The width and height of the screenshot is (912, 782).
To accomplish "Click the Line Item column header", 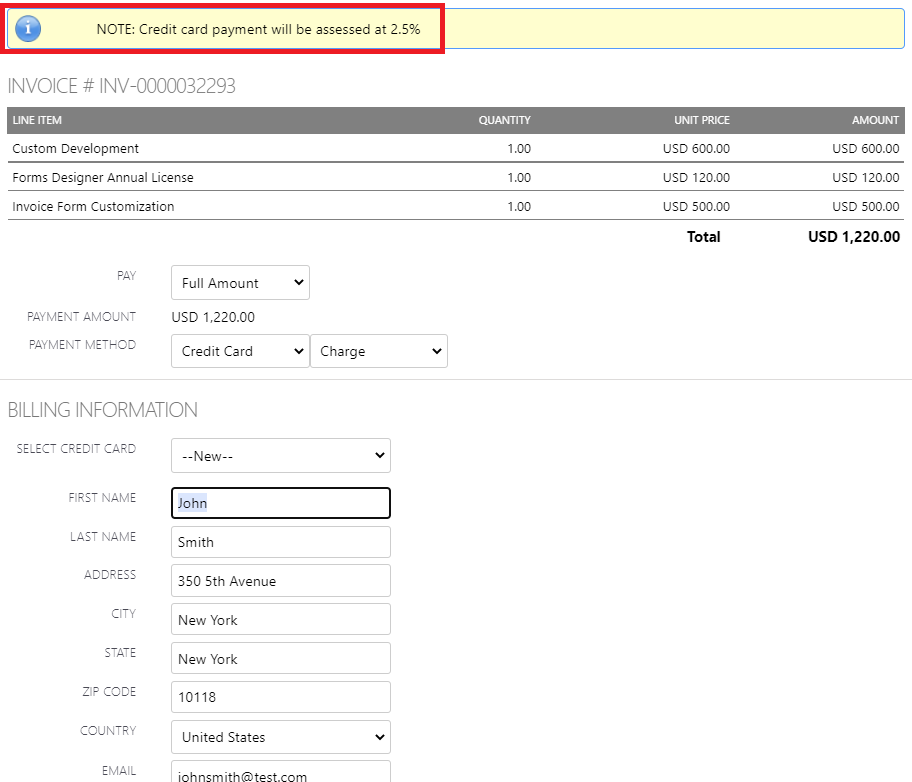I will [37, 120].
